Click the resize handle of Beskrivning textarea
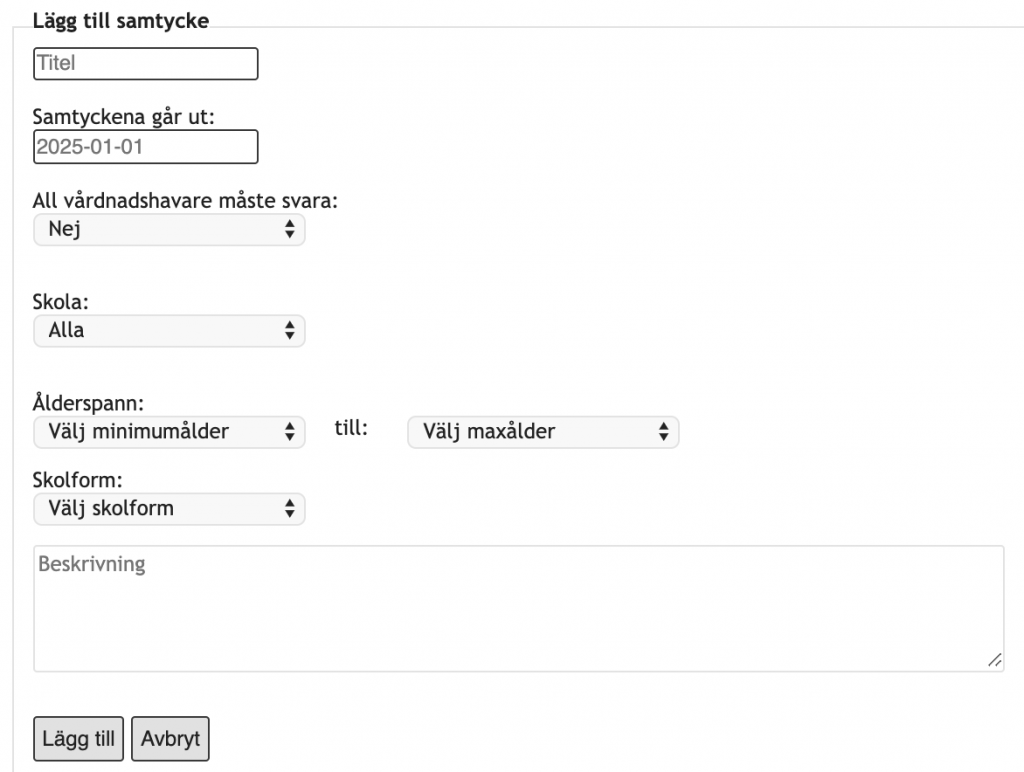1024x772 pixels. pyautogui.click(x=995, y=661)
